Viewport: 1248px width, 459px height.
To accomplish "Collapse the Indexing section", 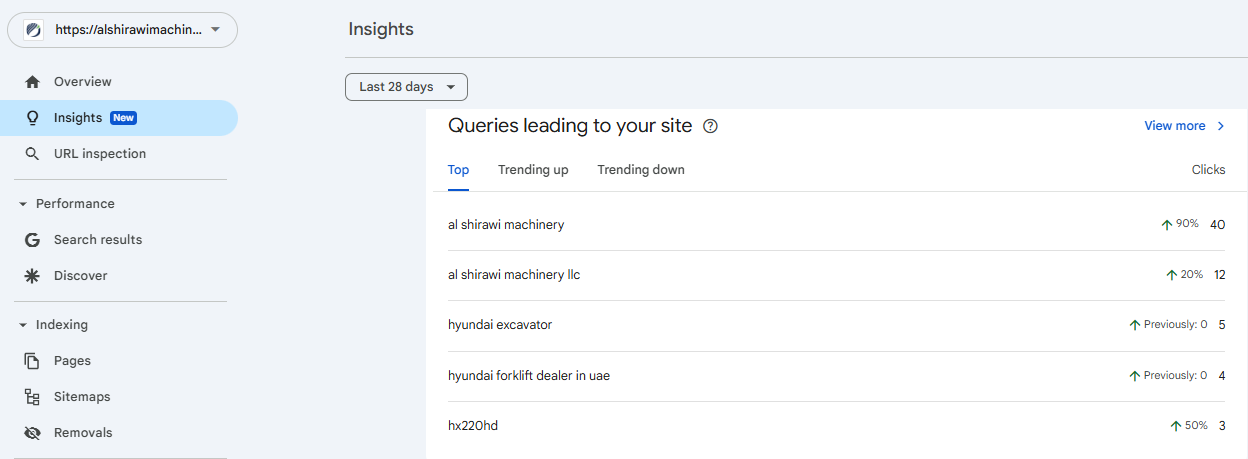I will pos(23,325).
